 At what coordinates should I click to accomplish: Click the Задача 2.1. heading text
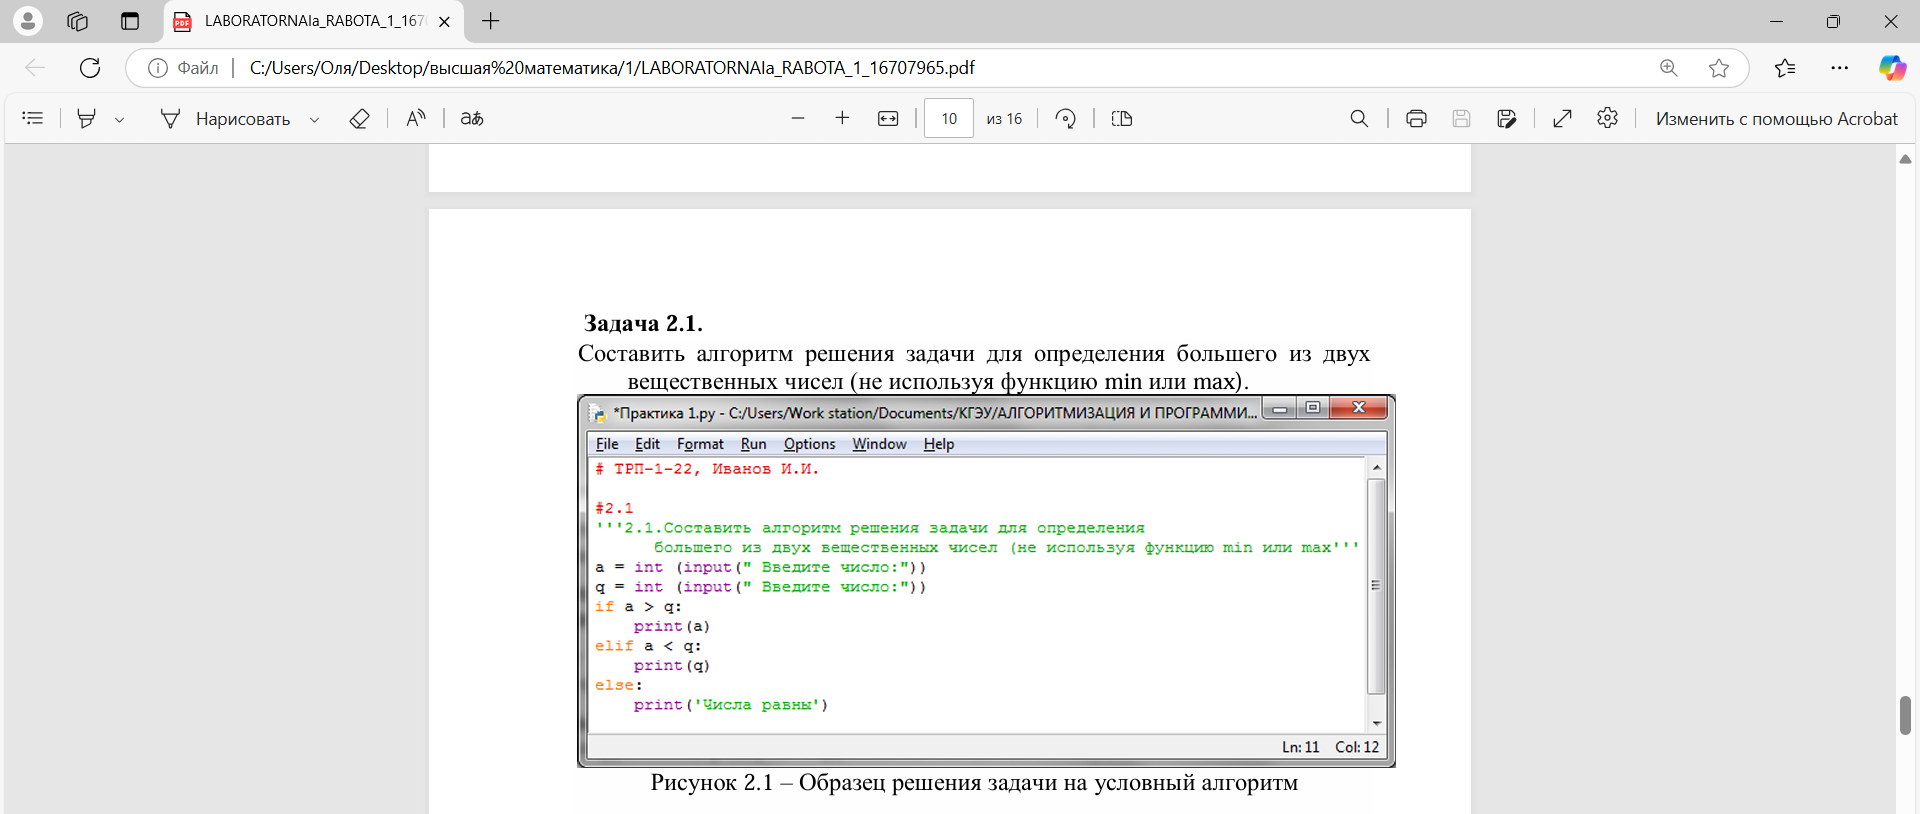point(643,323)
